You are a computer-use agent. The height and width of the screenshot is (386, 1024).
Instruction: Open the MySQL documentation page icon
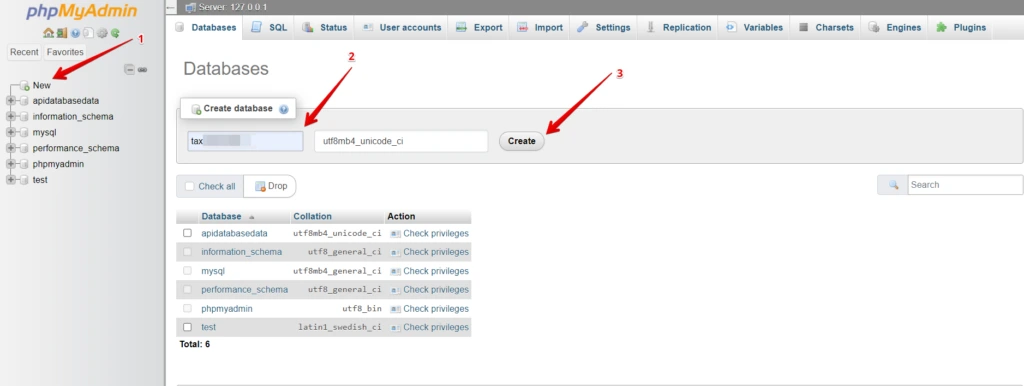[x=88, y=33]
